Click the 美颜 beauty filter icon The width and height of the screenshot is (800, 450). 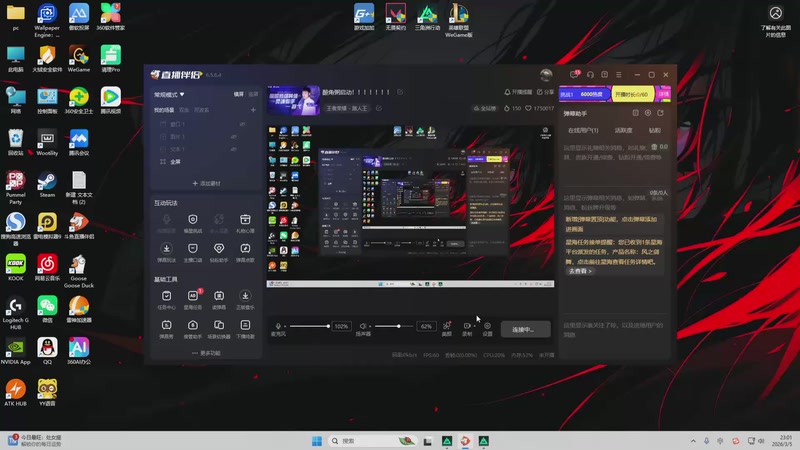447,326
